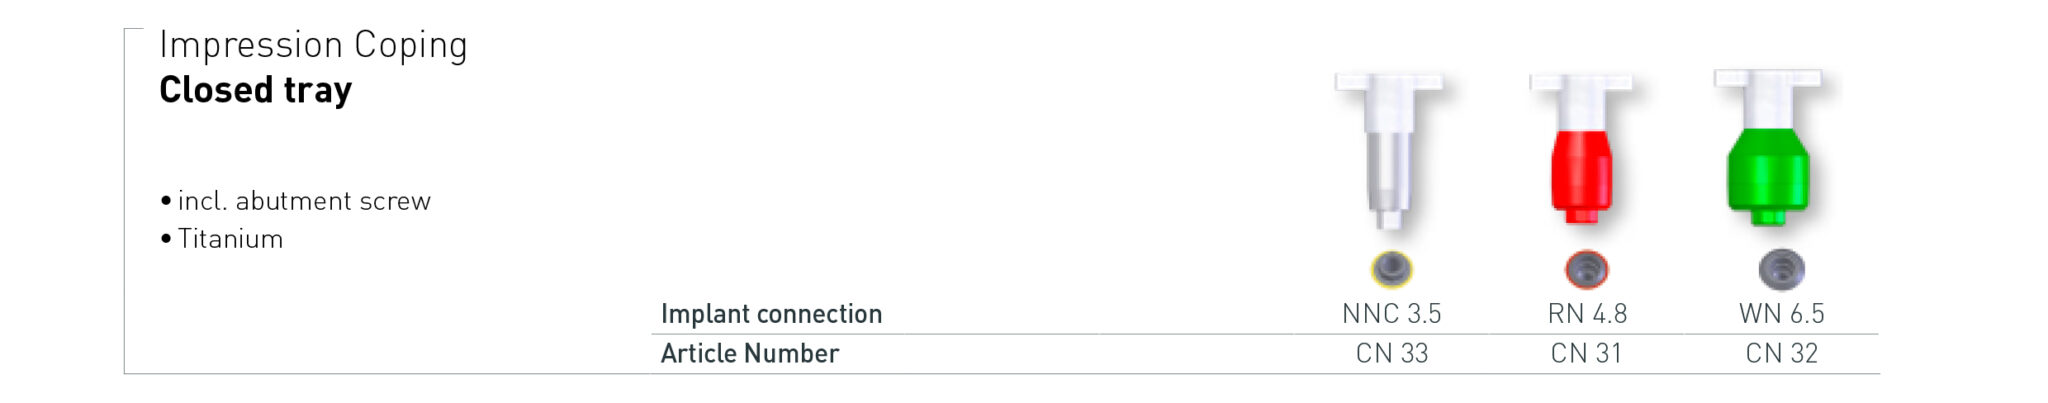Select the green body of the WN coping
The width and height of the screenshot is (2048, 403).
click(x=1768, y=172)
